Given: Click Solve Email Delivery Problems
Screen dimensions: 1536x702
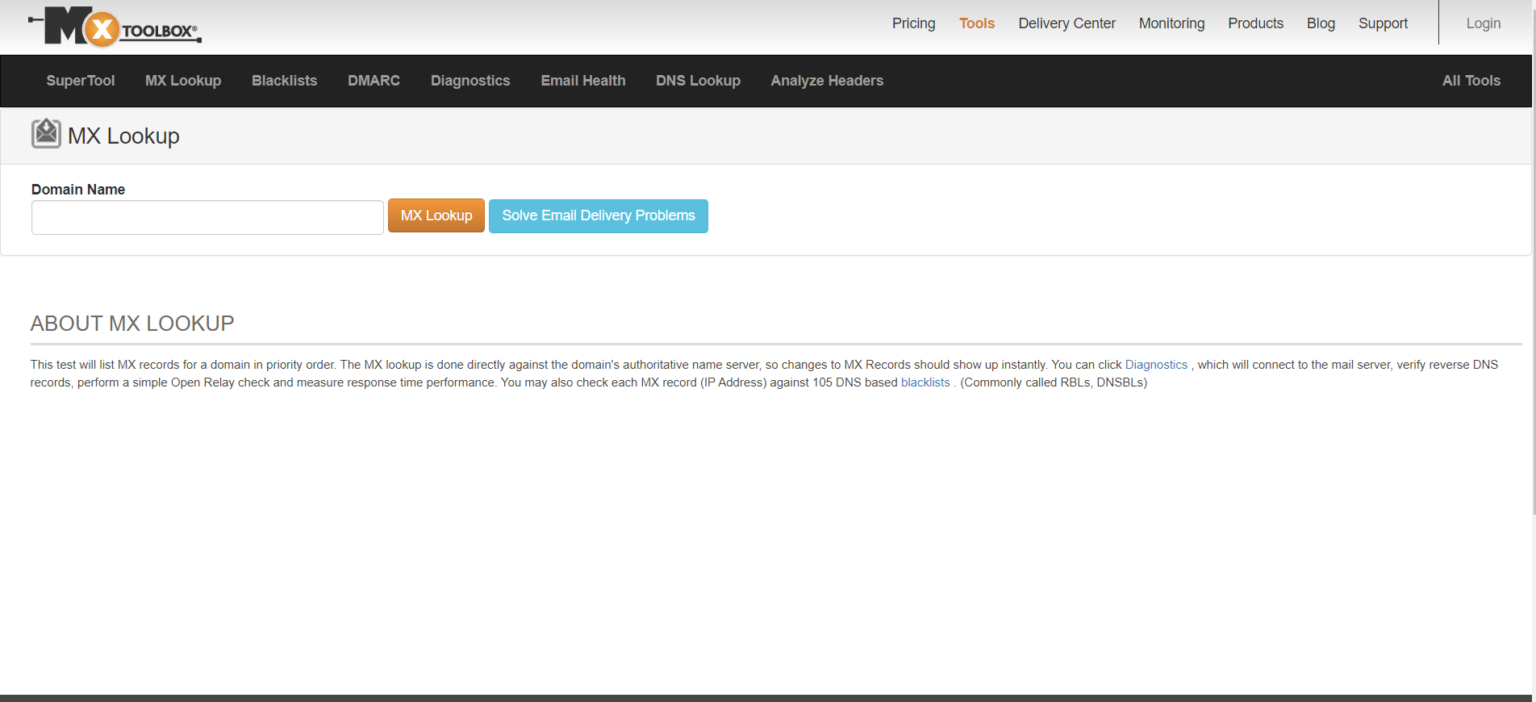Looking at the screenshot, I should point(598,215).
